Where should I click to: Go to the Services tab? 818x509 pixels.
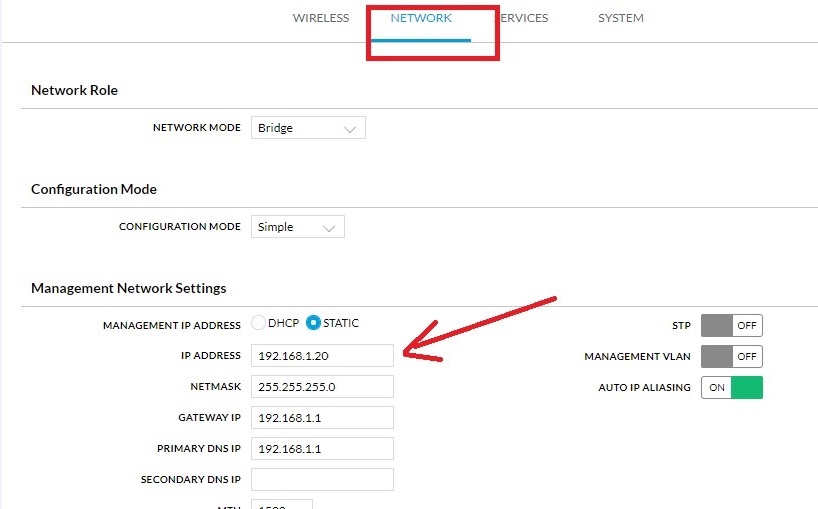524,18
